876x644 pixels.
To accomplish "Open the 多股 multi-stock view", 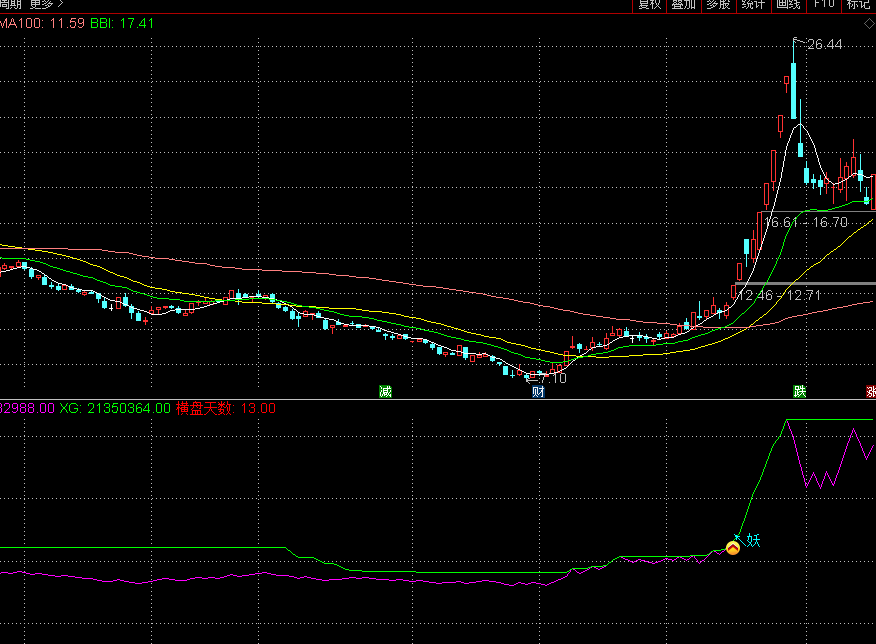I will (x=718, y=4).
